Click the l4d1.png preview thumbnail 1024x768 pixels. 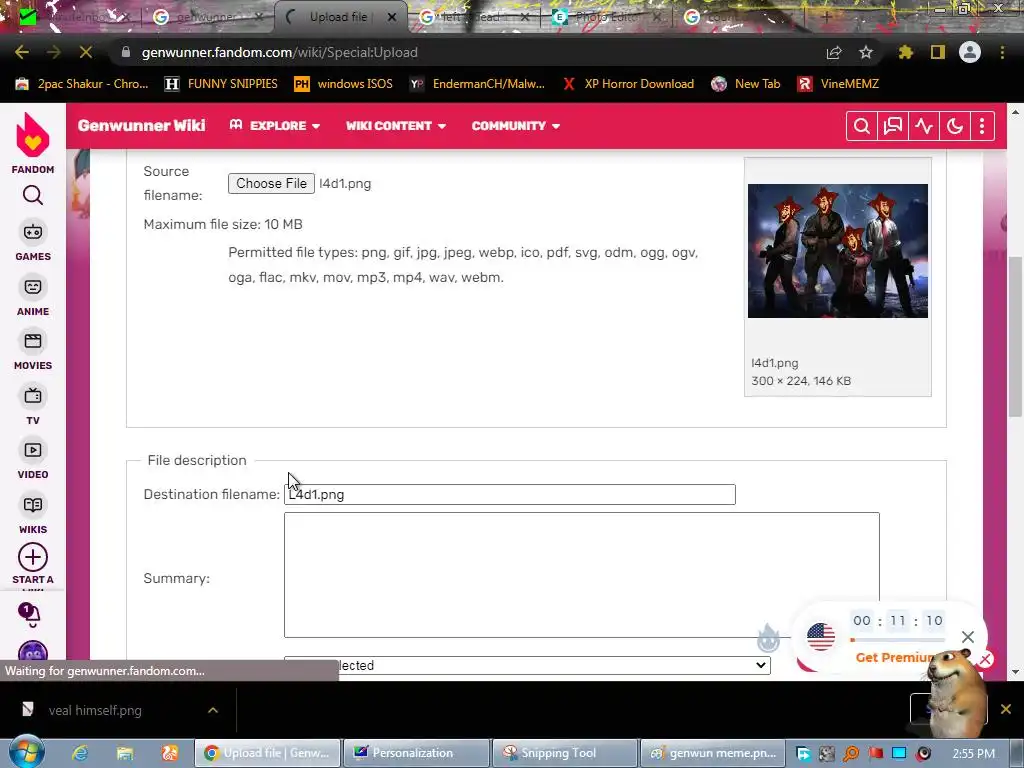point(837,251)
